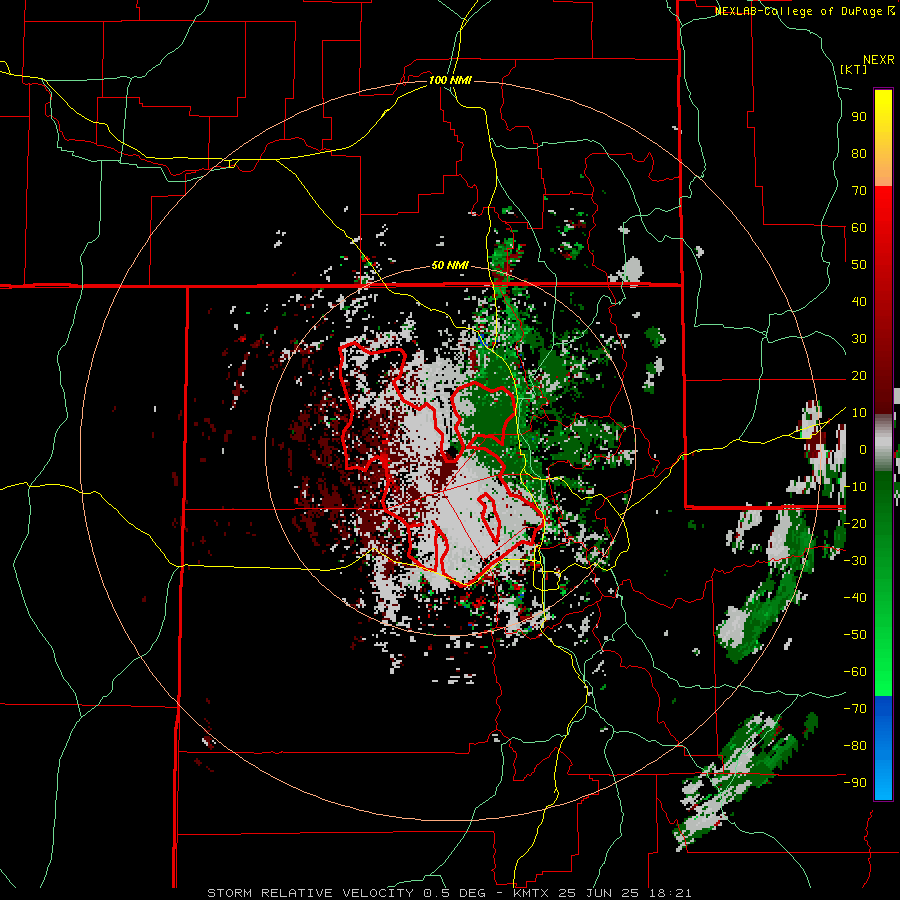Click the -80 value on the velocity scale

coord(855,746)
